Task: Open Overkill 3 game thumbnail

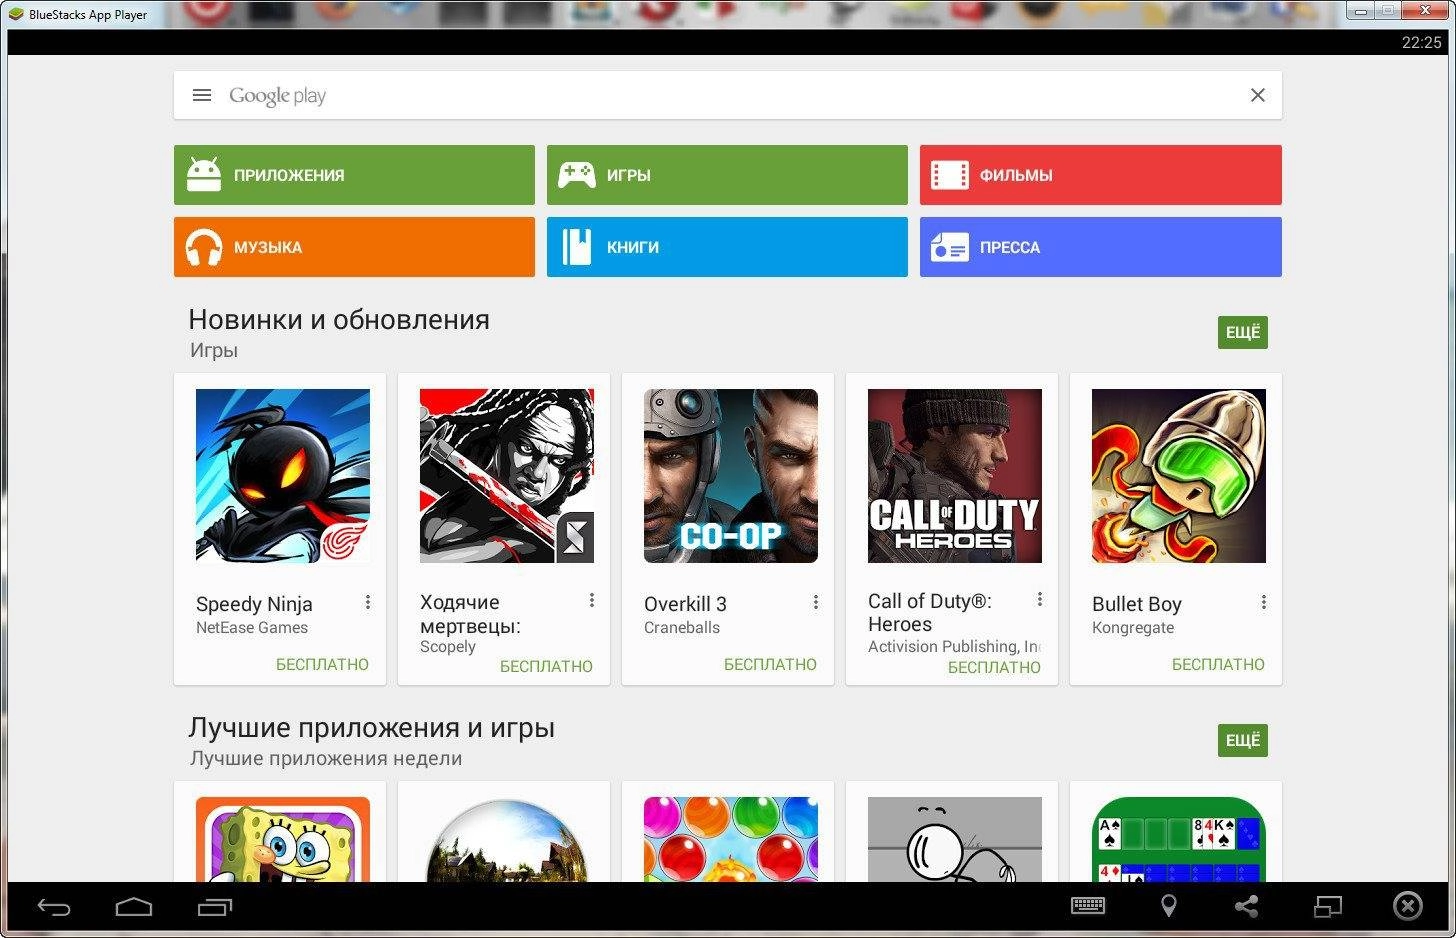Action: (731, 476)
